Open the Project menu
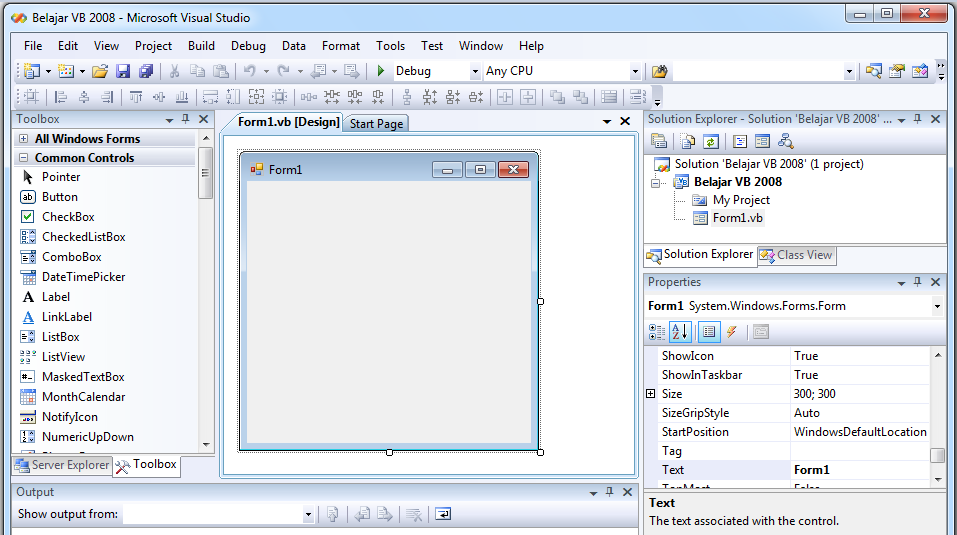The image size is (957, 535). [x=153, y=46]
